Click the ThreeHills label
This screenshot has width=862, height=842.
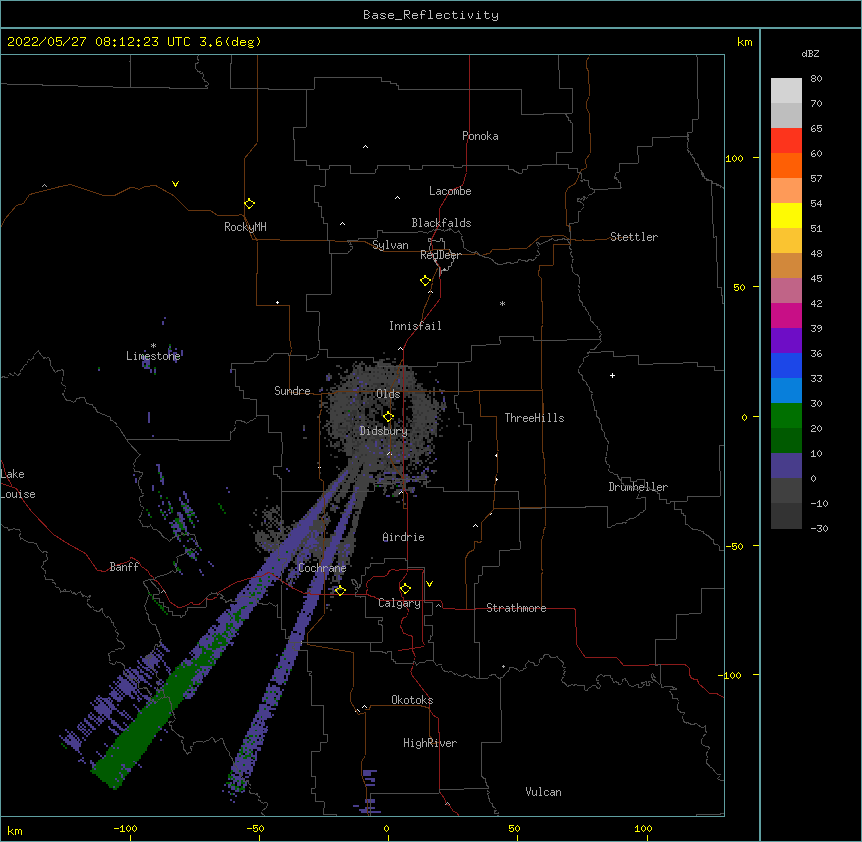point(534,418)
